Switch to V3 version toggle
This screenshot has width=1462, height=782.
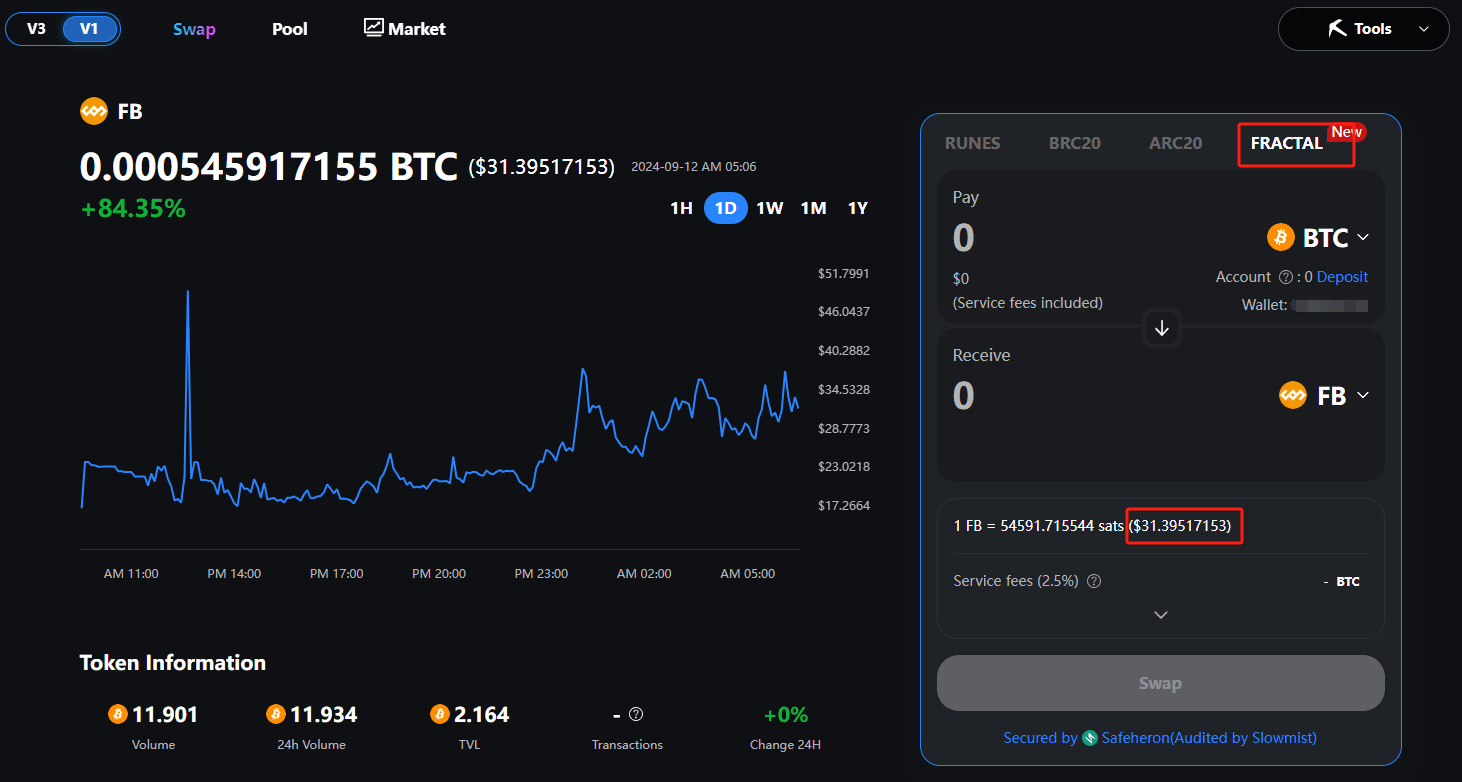click(x=36, y=29)
